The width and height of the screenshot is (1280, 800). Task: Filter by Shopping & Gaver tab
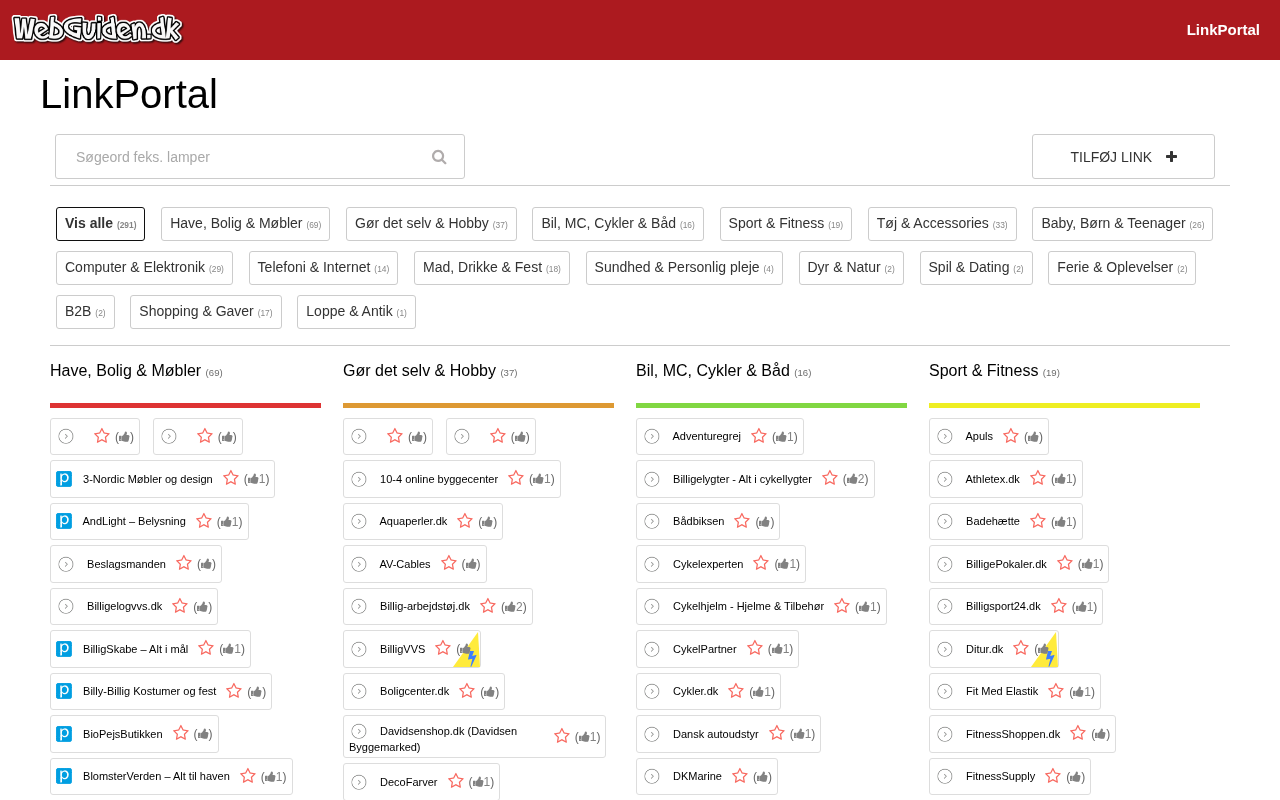[x=206, y=312]
